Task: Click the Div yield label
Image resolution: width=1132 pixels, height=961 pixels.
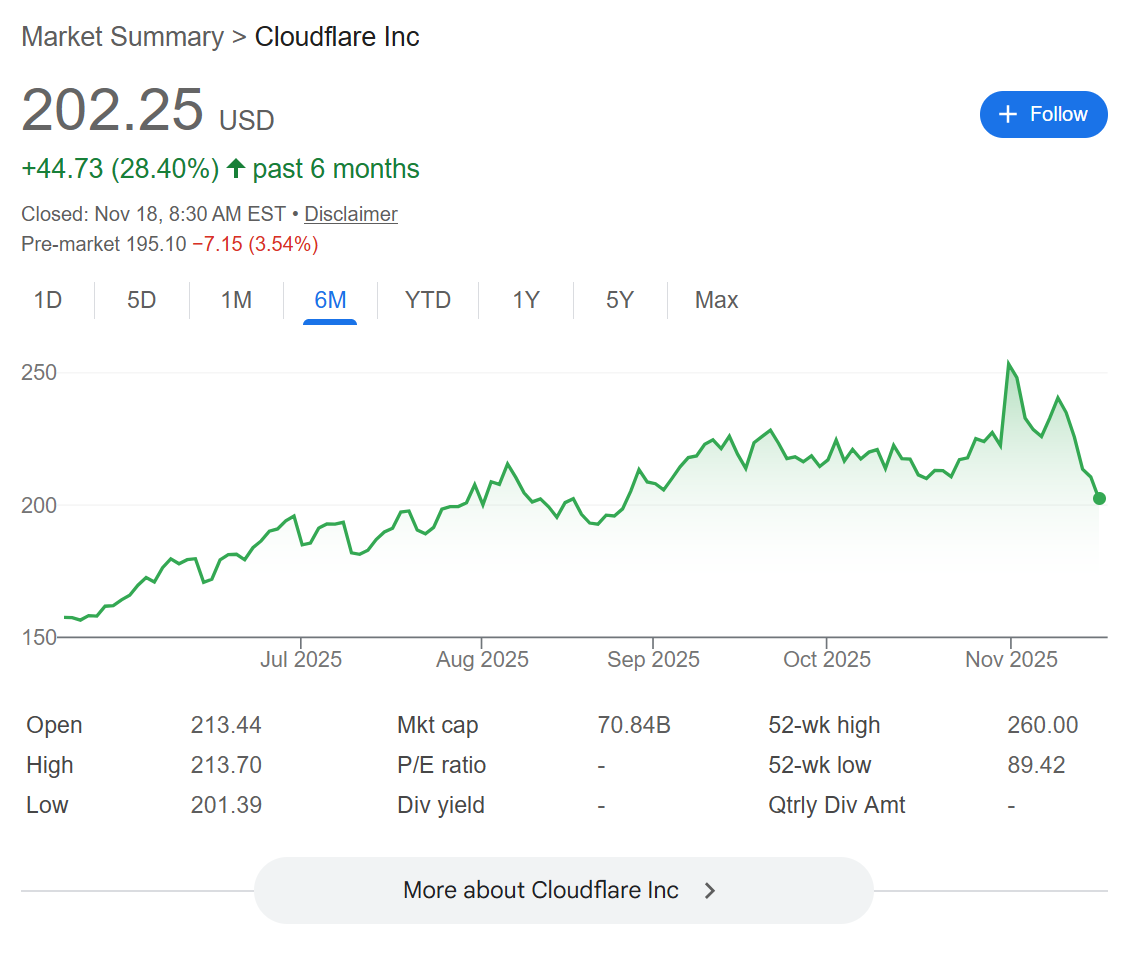Action: coord(440,805)
